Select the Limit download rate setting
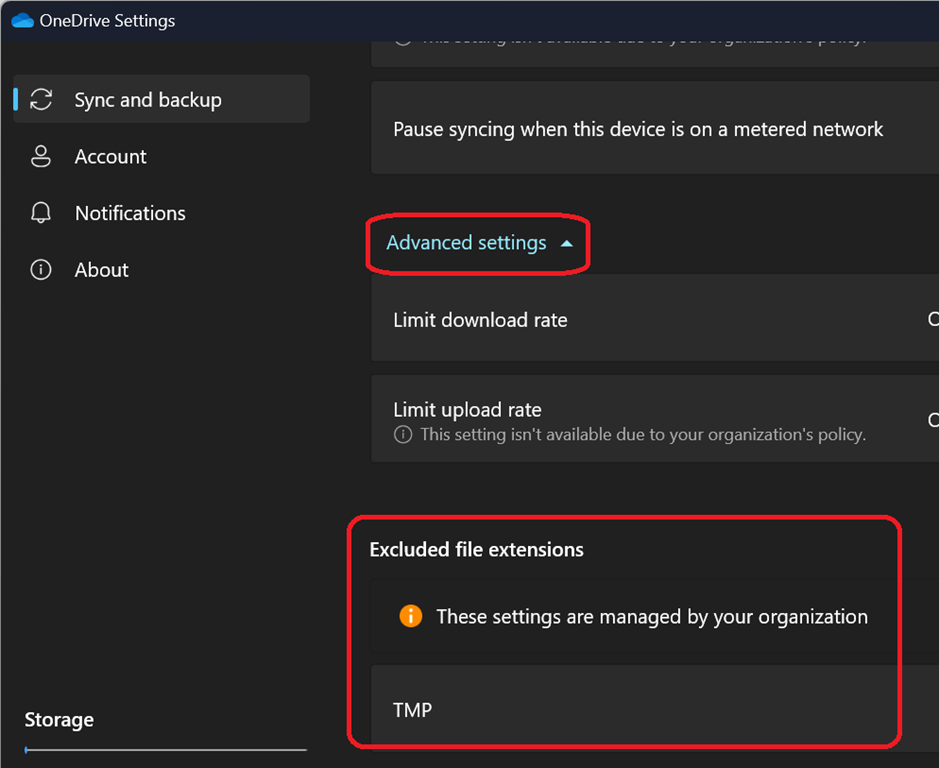This screenshot has height=768, width=939. [x=480, y=320]
